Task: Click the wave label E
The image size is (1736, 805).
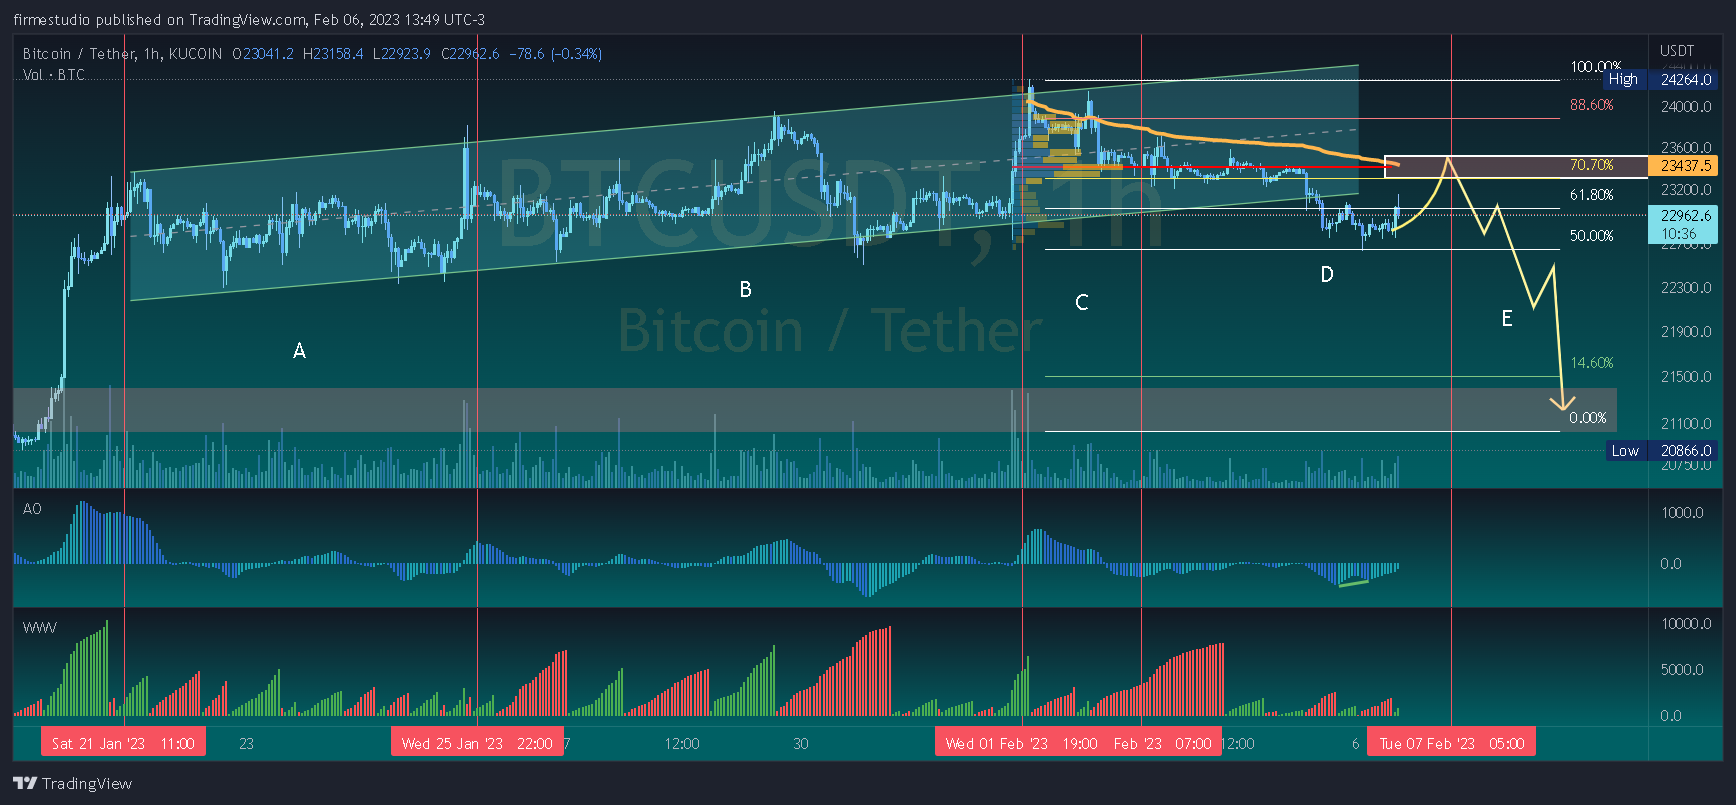Action: tap(1507, 318)
